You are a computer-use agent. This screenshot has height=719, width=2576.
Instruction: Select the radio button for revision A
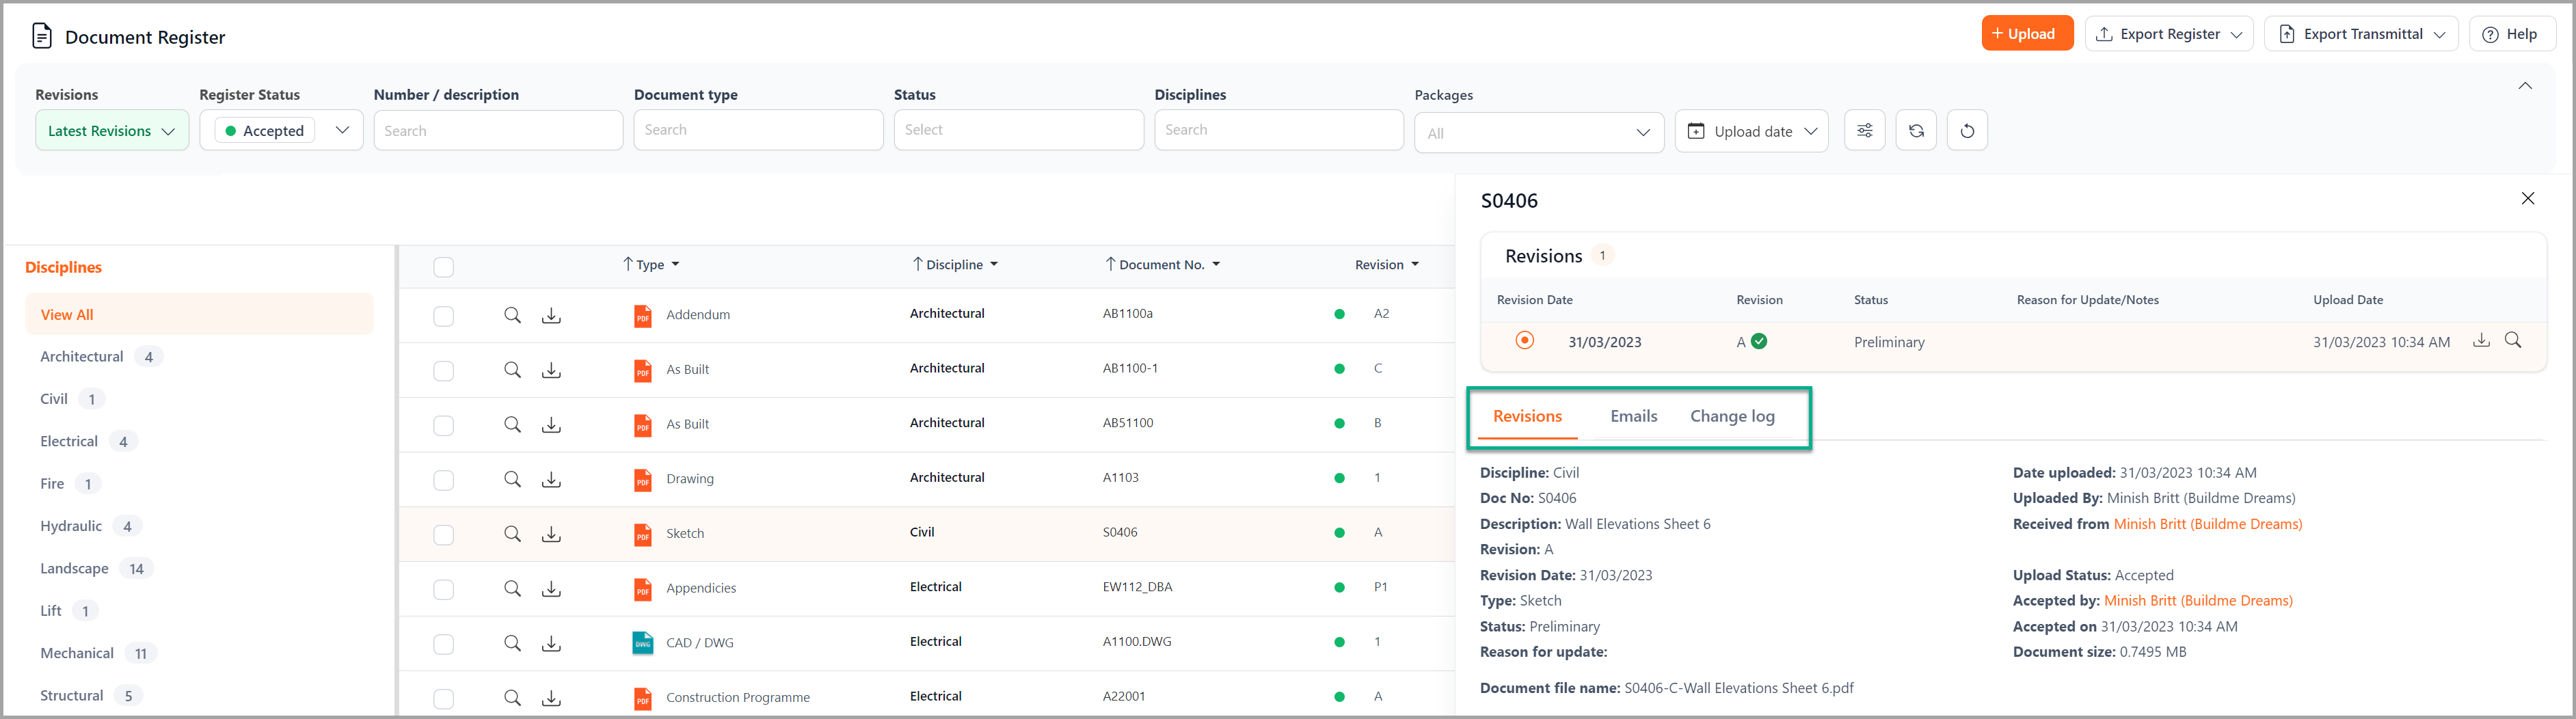[x=1524, y=340]
